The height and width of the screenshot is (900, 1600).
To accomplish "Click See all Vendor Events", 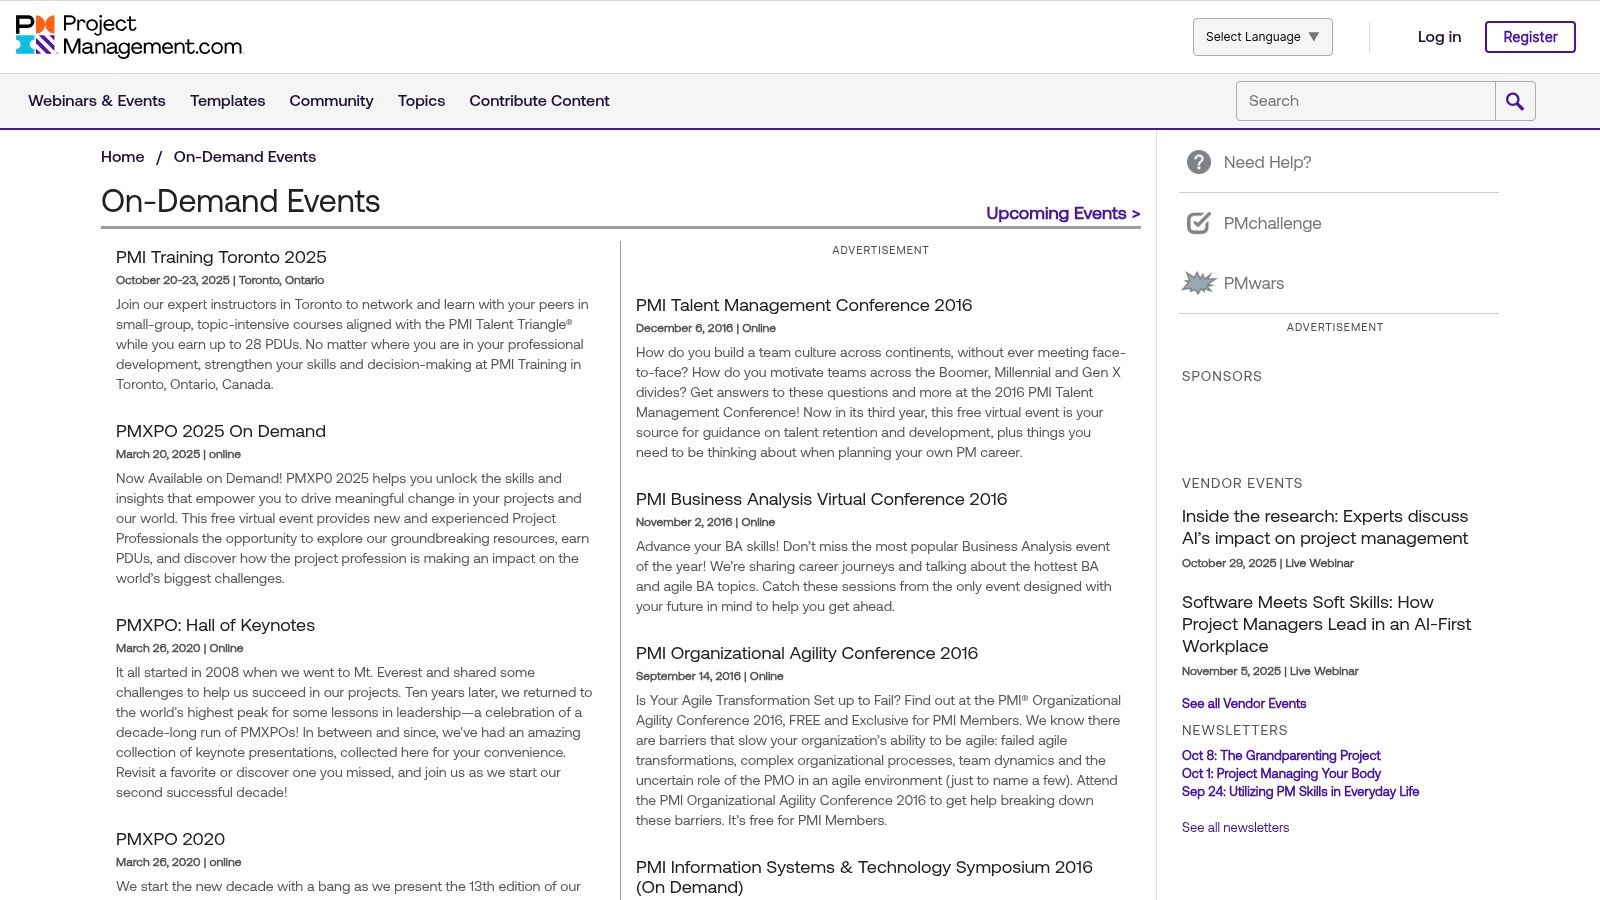I will pyautogui.click(x=1243, y=703).
